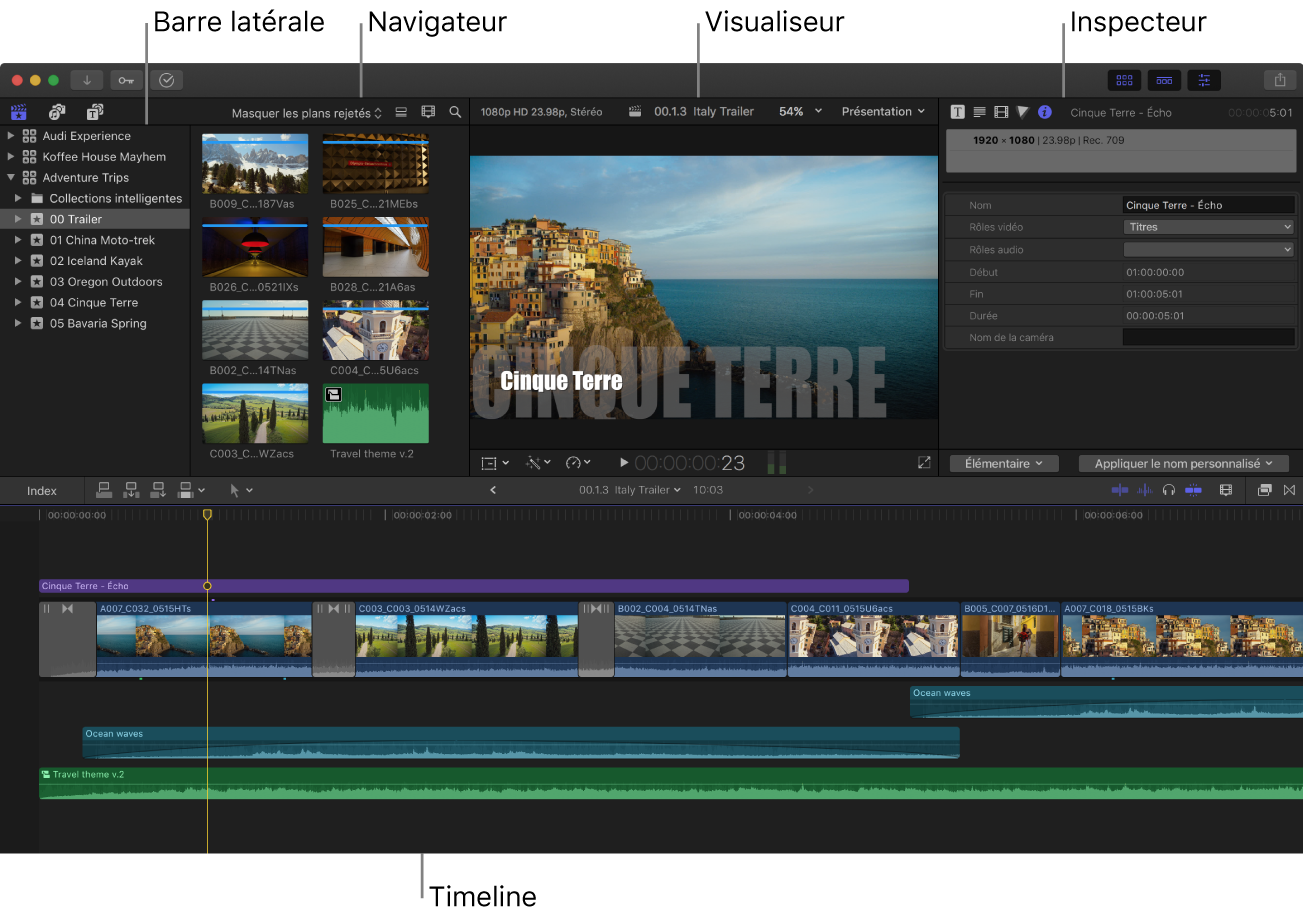Open the Médiathèque (clapboard) sidebar icon

click(x=18, y=111)
